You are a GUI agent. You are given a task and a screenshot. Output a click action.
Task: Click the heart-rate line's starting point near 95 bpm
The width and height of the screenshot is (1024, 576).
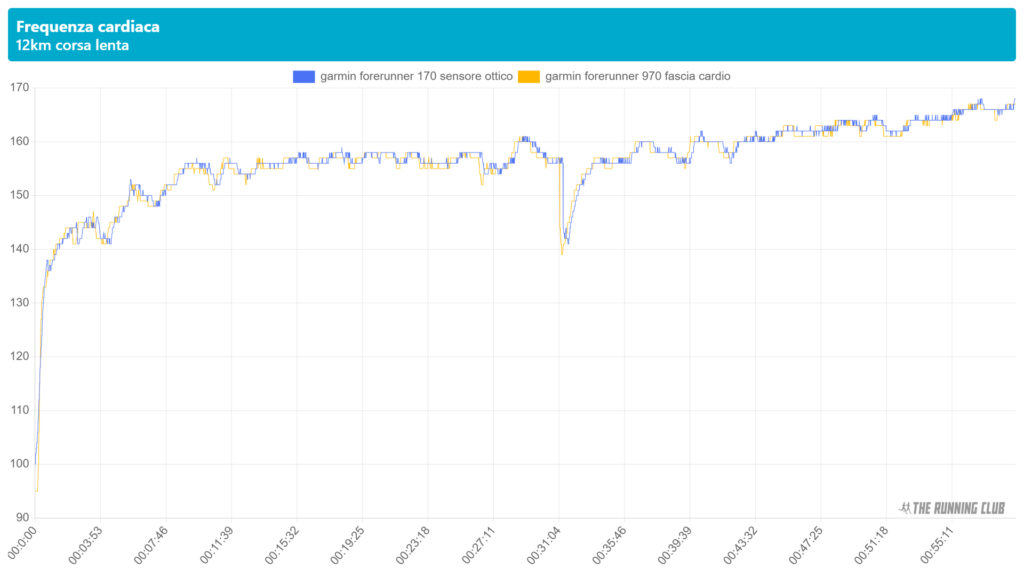point(37,490)
